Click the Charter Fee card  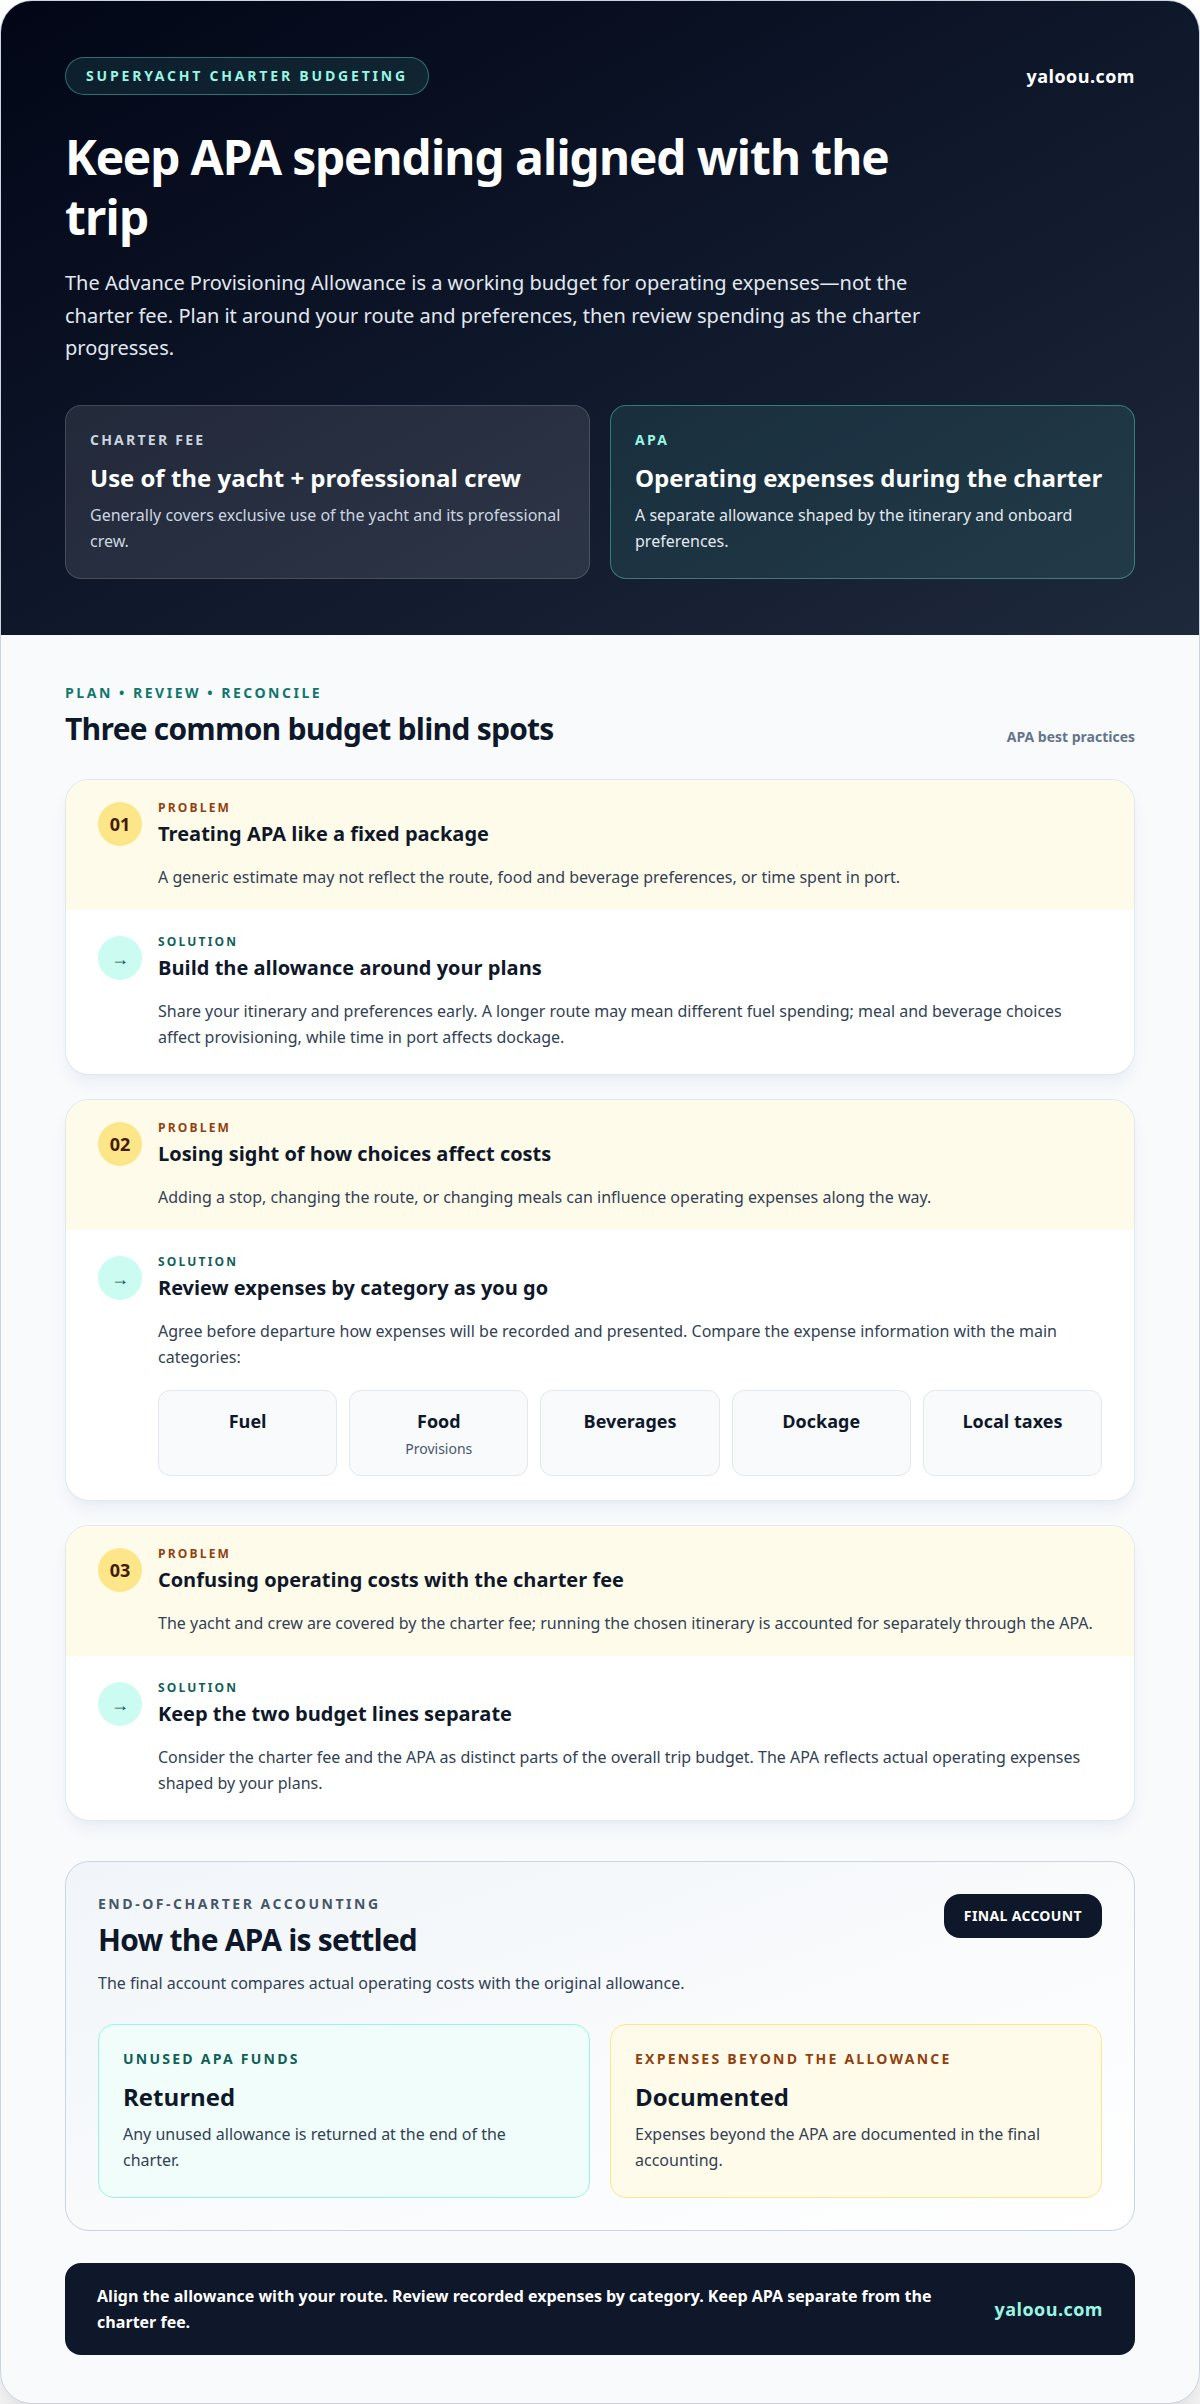[x=327, y=491]
